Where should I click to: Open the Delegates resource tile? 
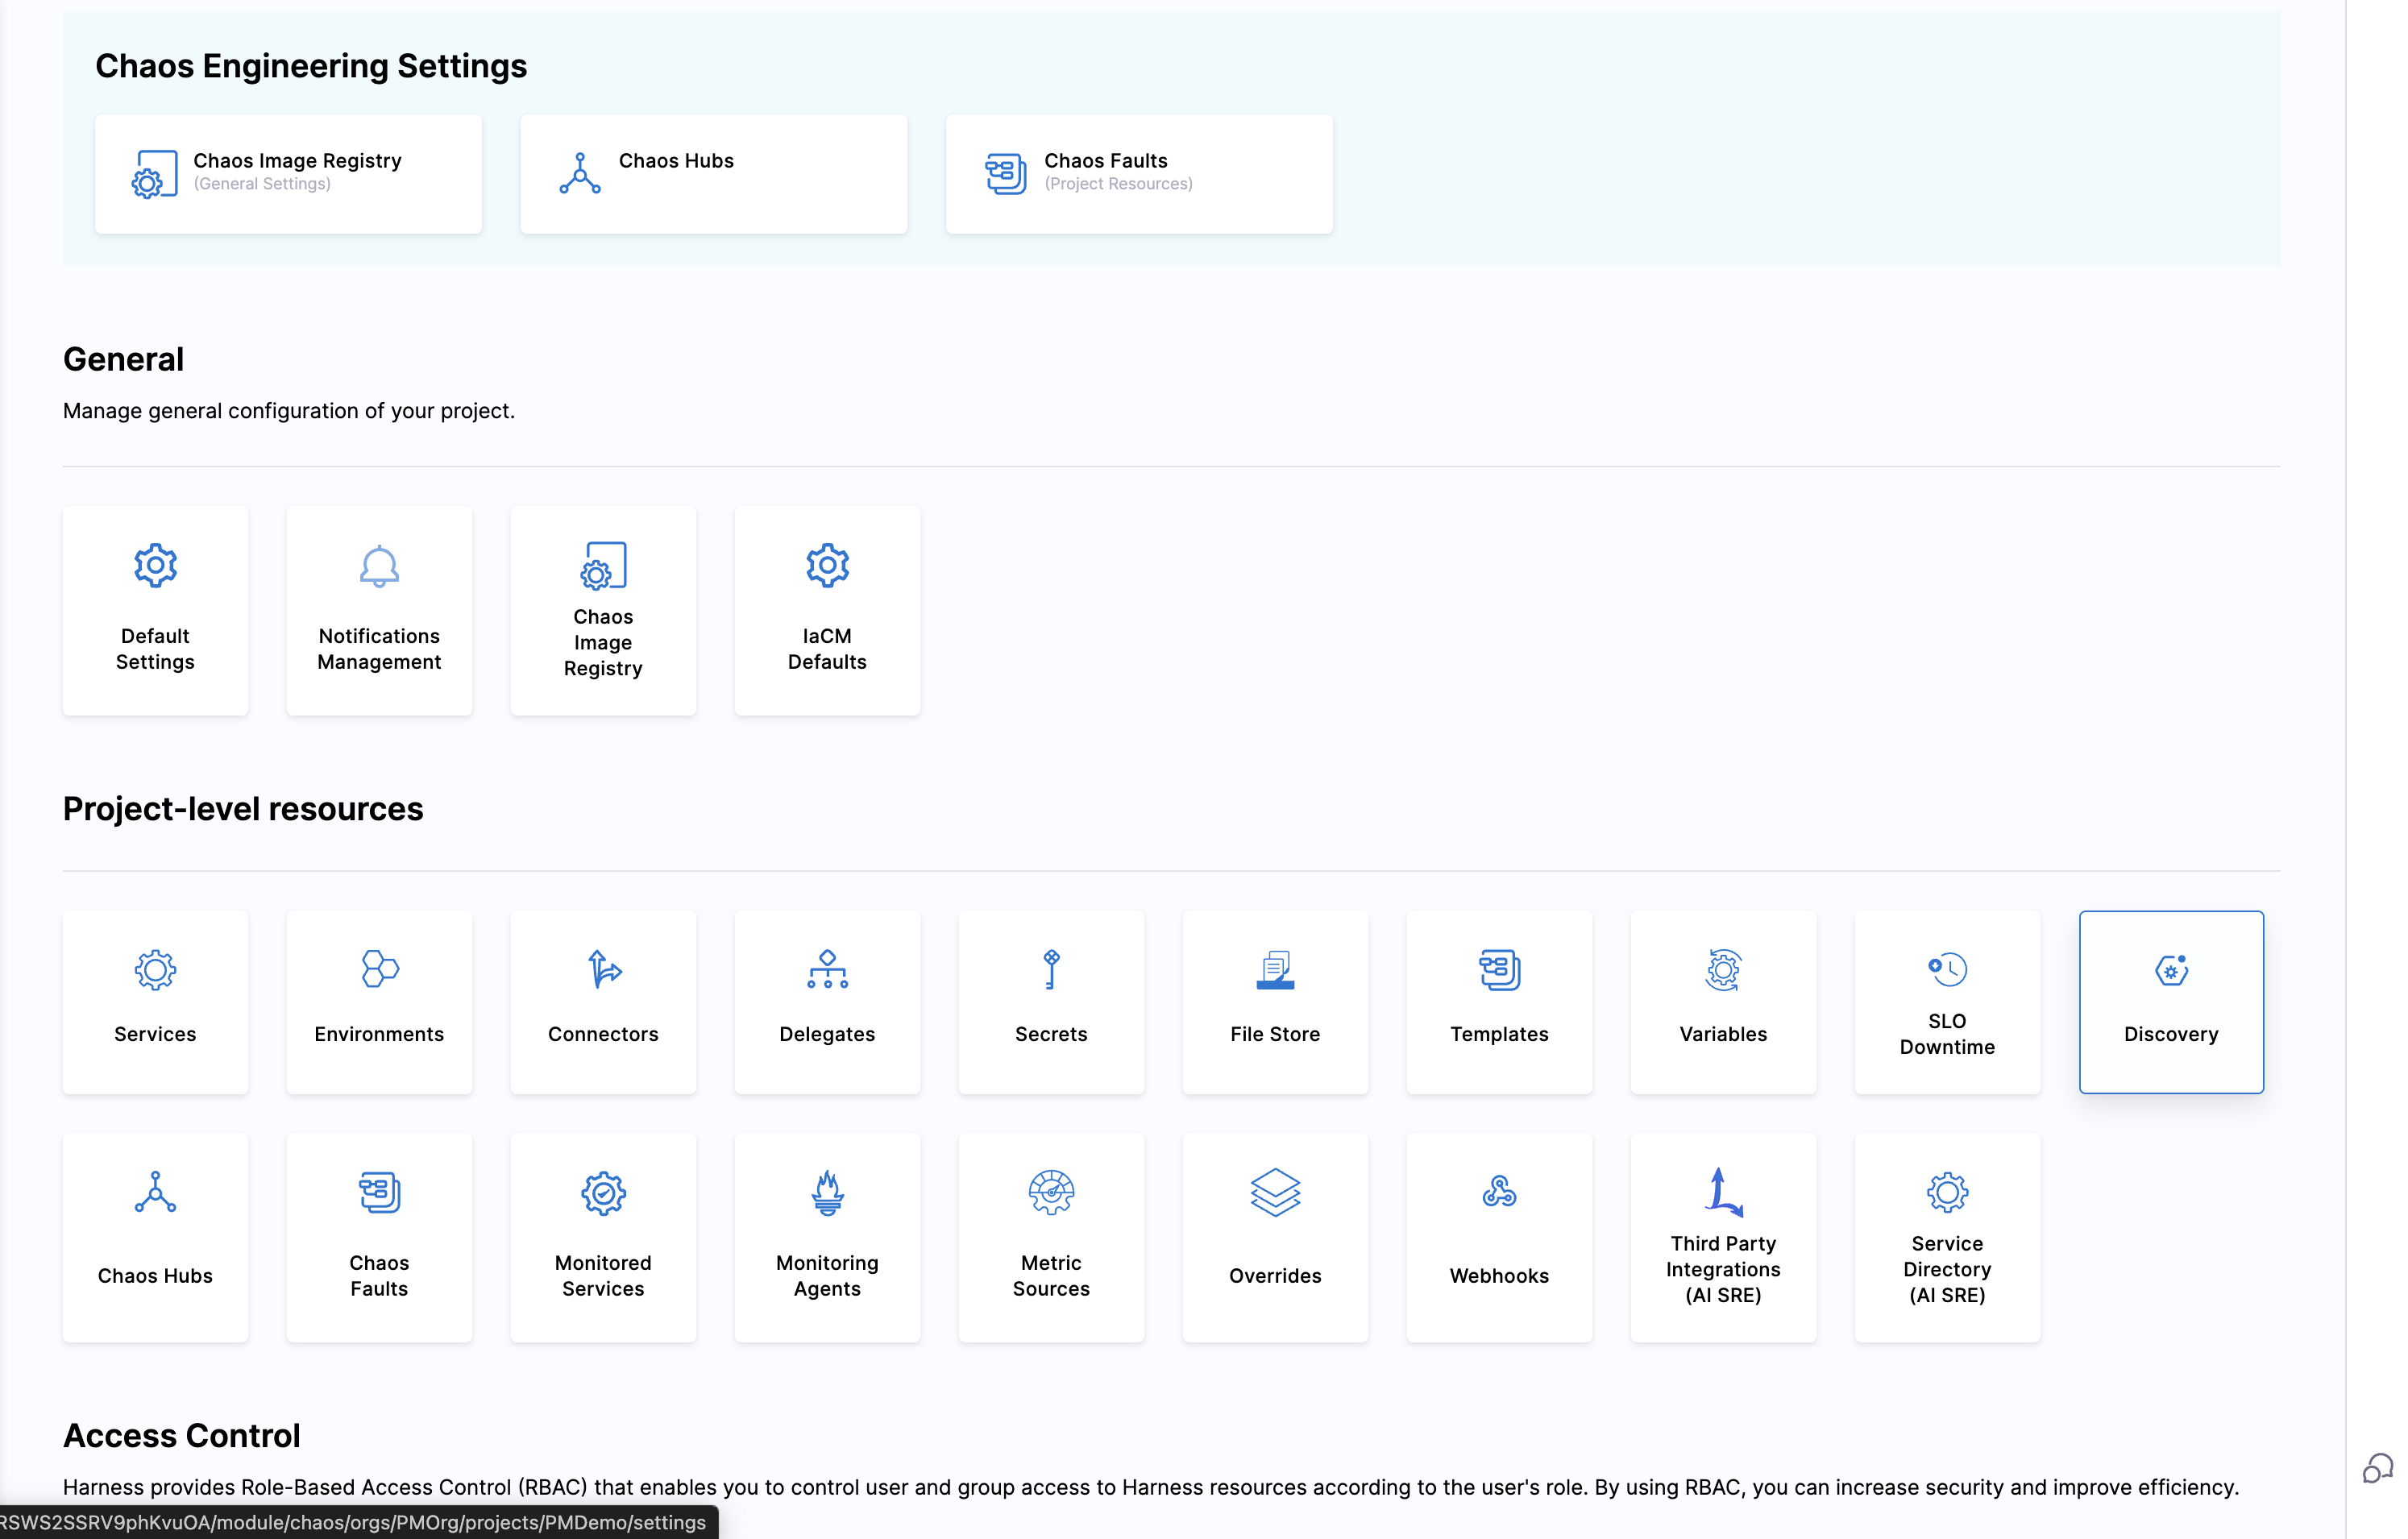click(827, 1001)
